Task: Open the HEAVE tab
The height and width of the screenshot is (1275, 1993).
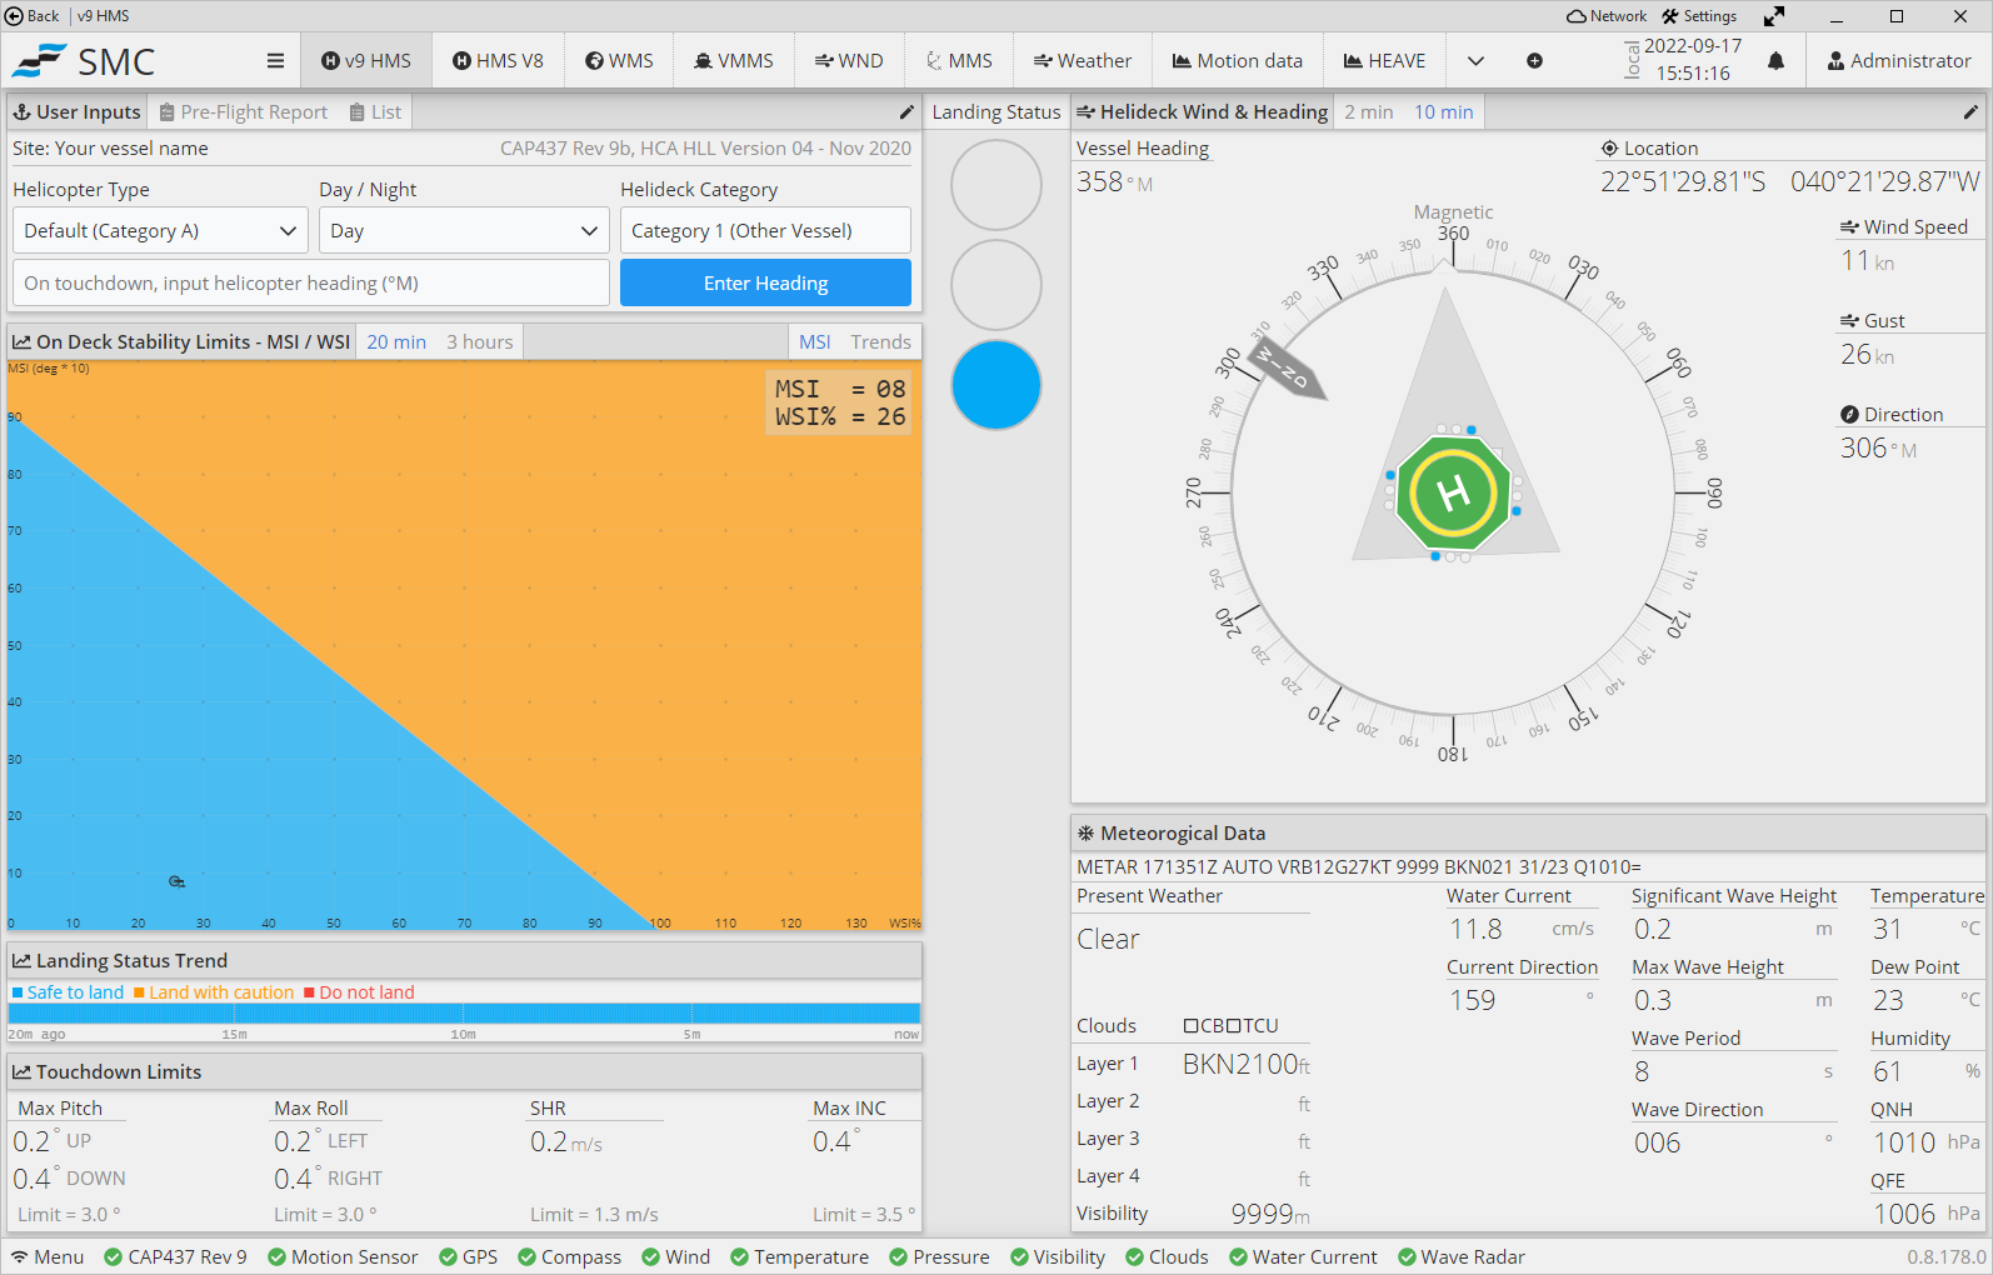Action: (x=1384, y=61)
